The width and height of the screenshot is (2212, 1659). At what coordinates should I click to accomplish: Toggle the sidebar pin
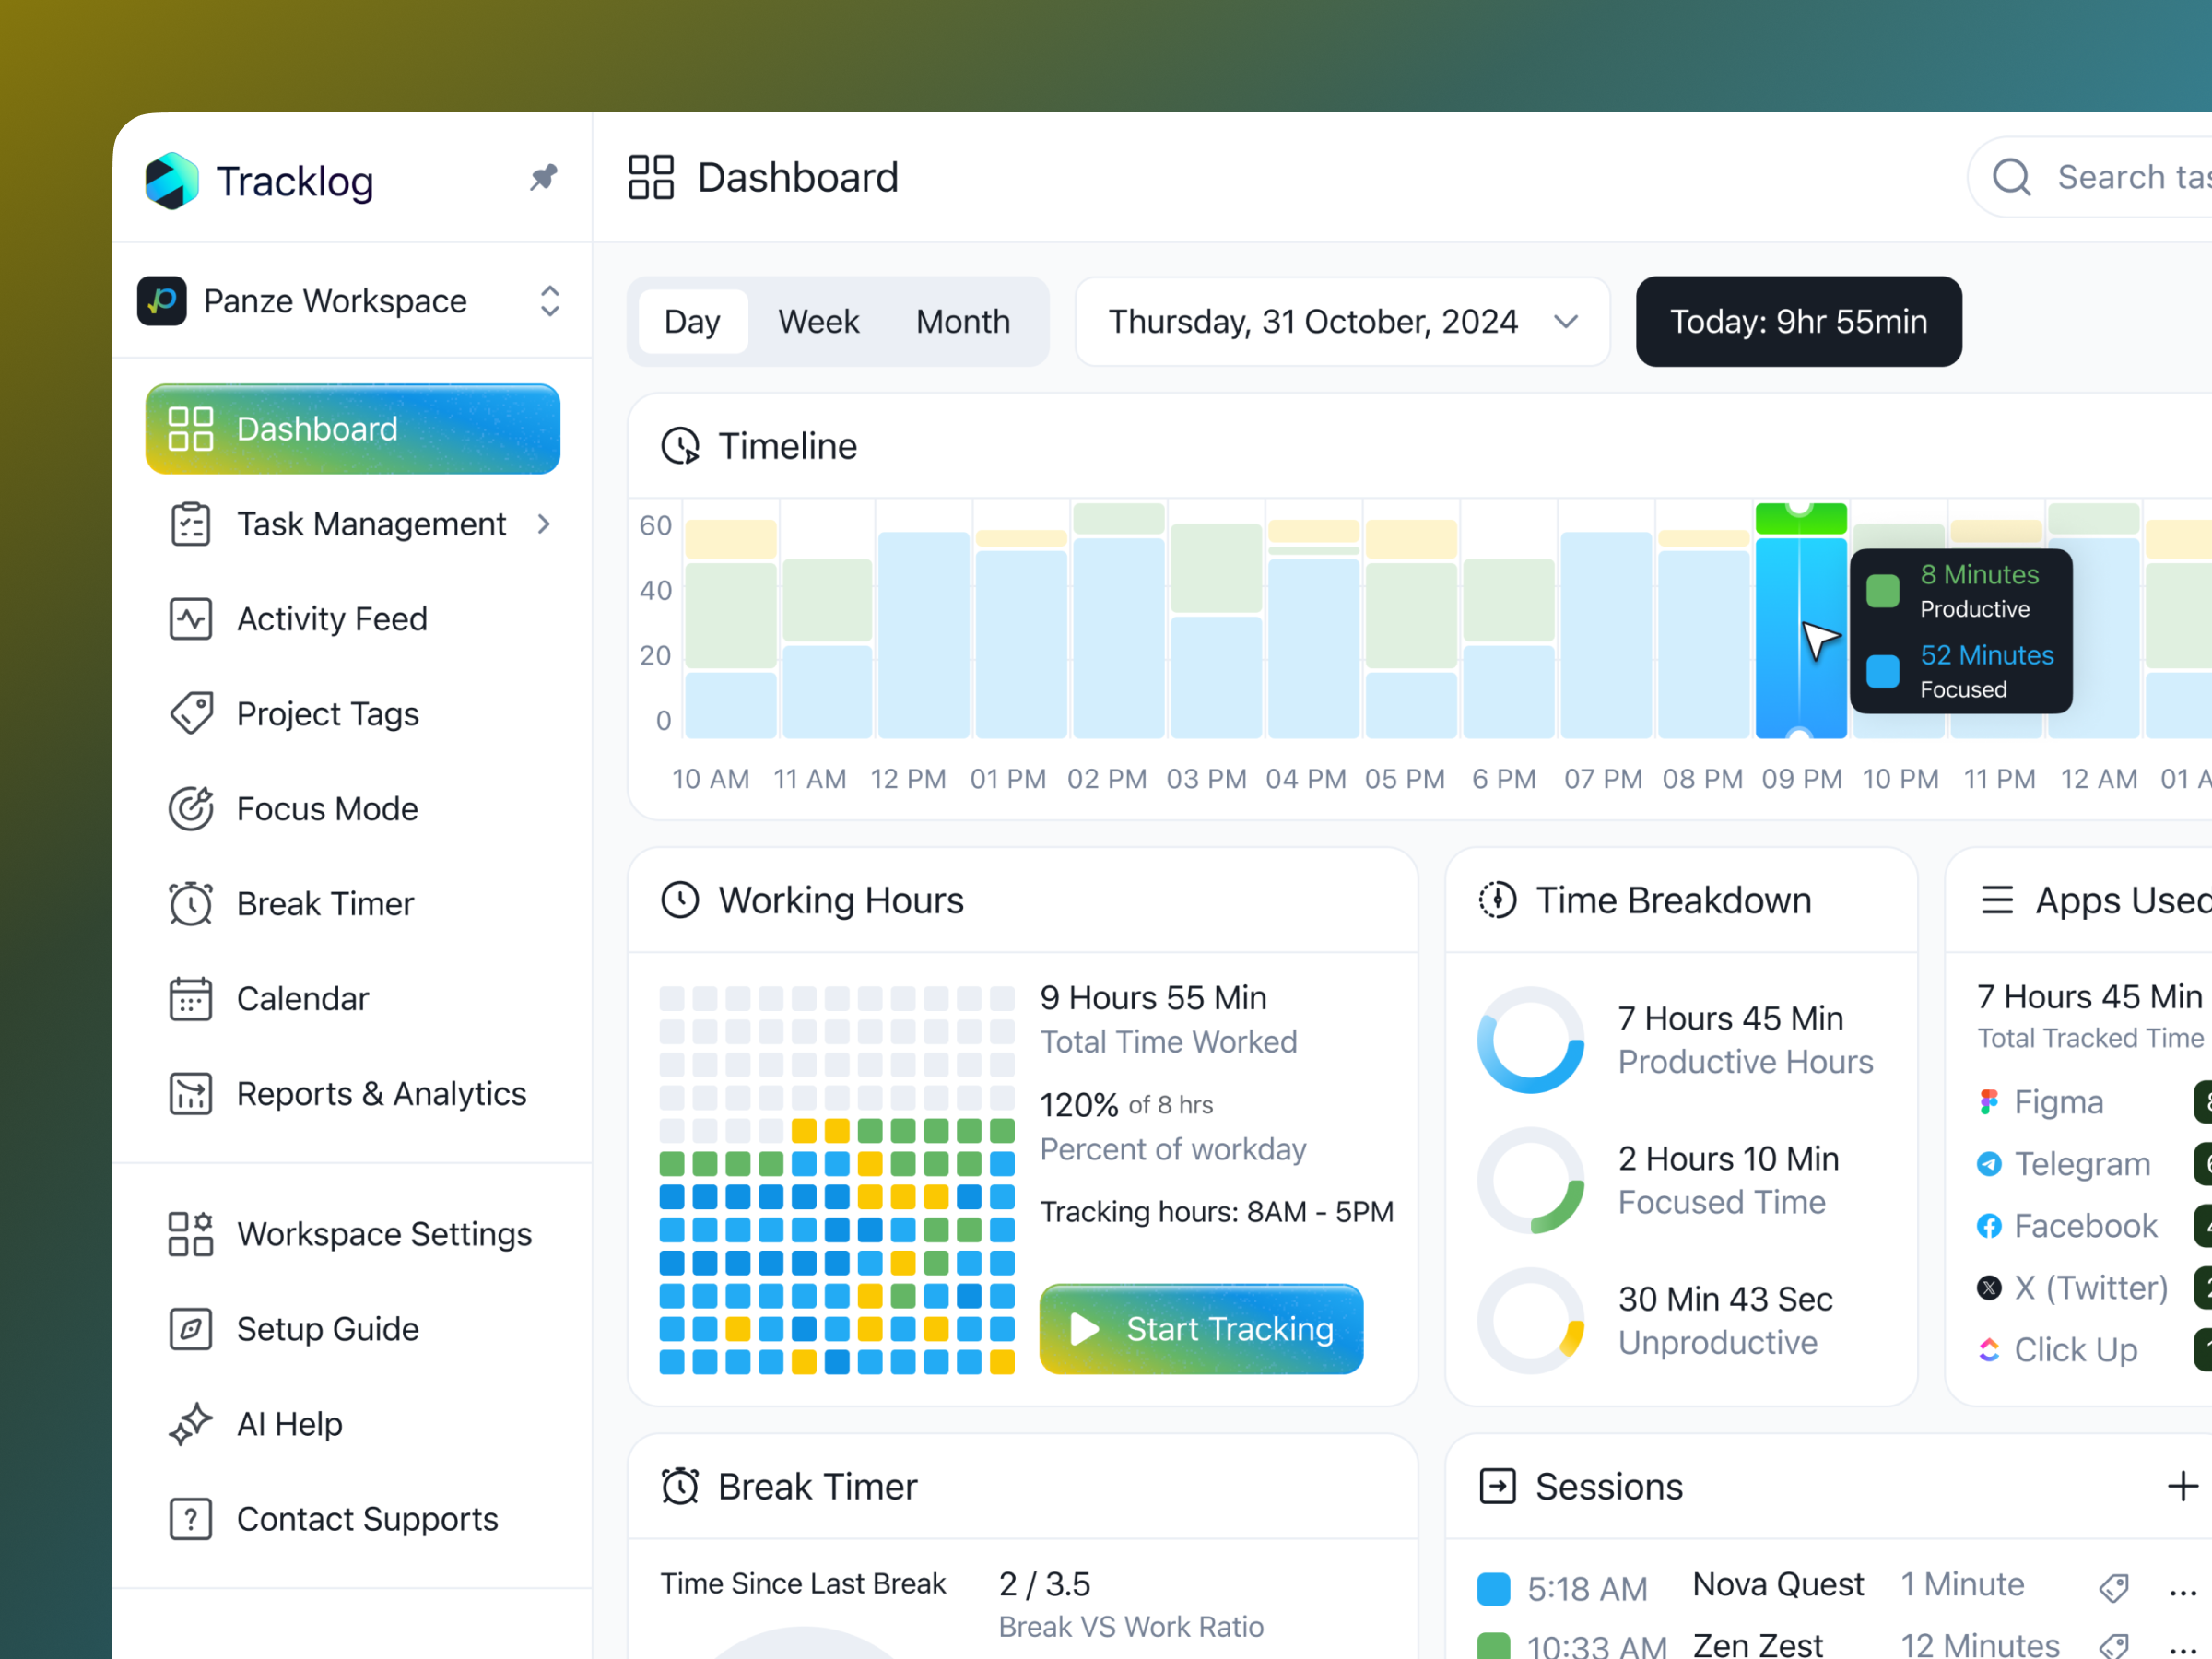[x=543, y=177]
